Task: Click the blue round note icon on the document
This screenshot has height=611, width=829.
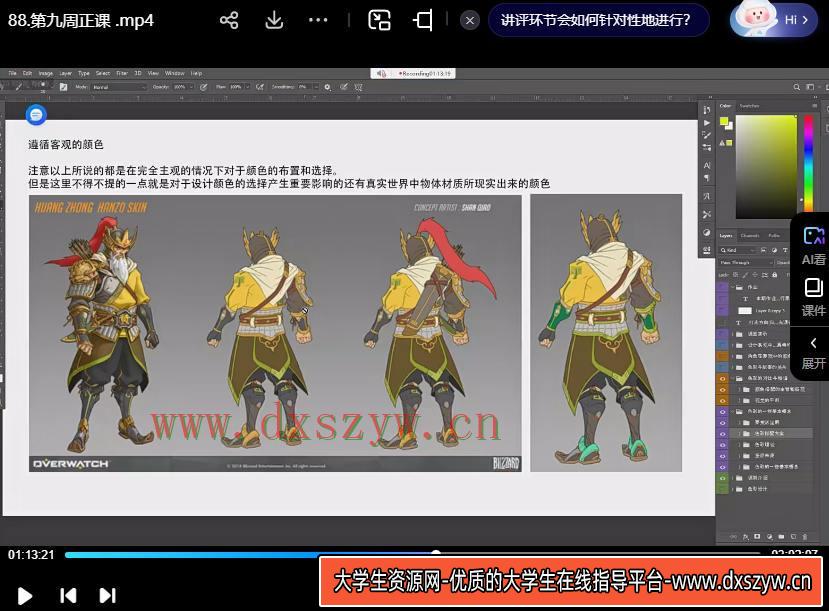Action: (36, 115)
